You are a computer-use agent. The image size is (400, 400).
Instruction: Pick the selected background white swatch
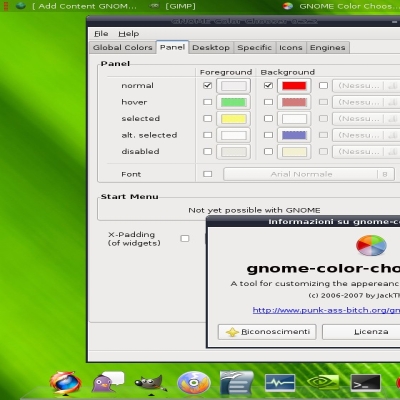[x=294, y=119]
